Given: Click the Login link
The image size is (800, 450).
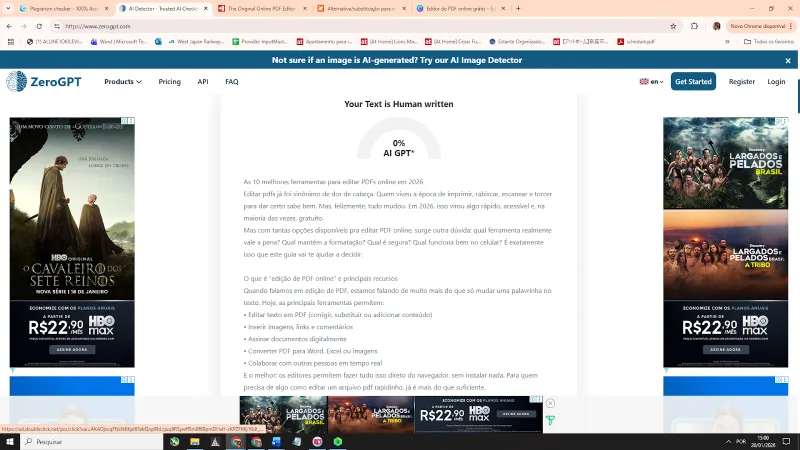Looking at the screenshot, I should (x=776, y=81).
